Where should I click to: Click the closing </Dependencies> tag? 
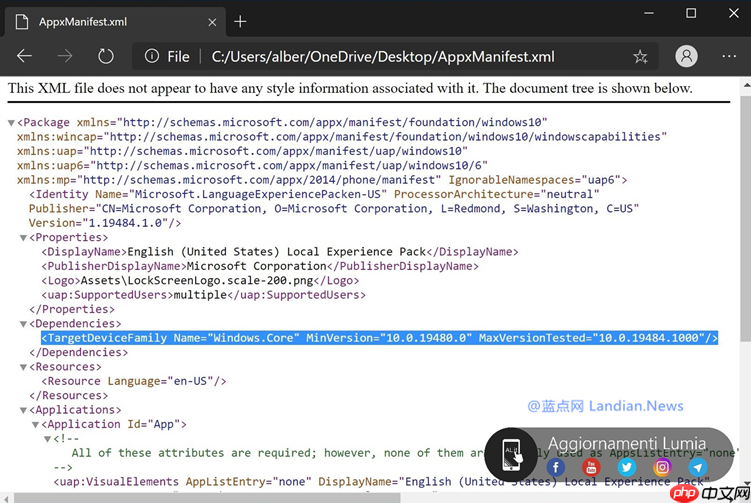79,352
